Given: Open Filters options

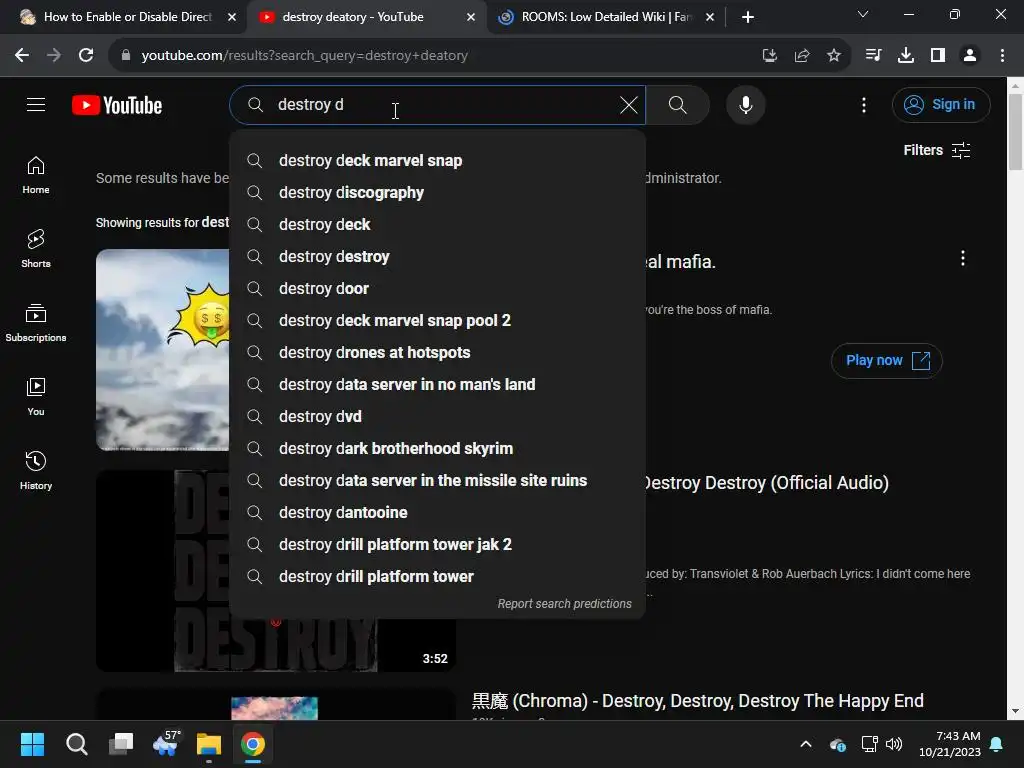Looking at the screenshot, I should click(937, 150).
